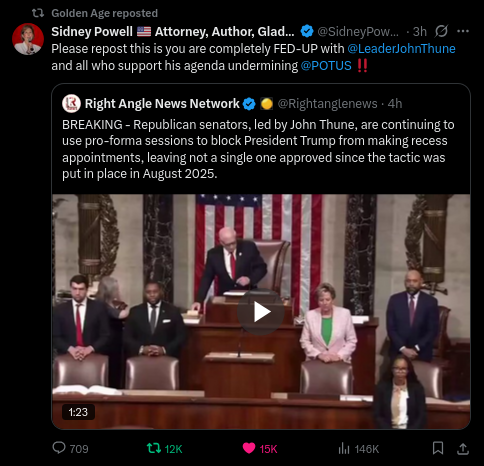Click Right Angle News verified badge

(249, 104)
